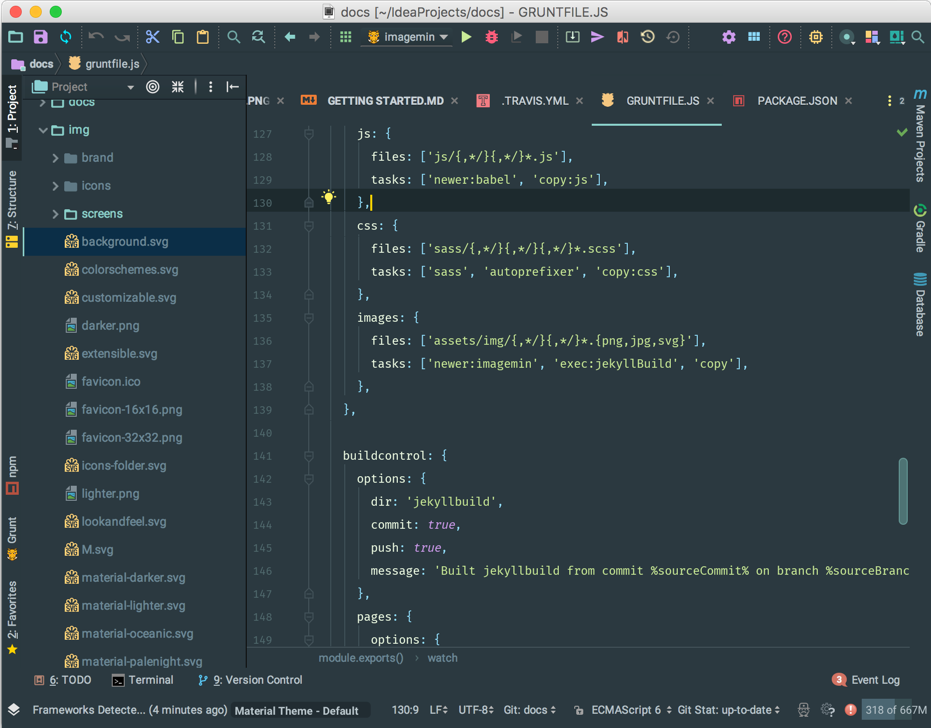Switch to .TRAVIS.YML tab
931x728 pixels.
click(x=528, y=101)
